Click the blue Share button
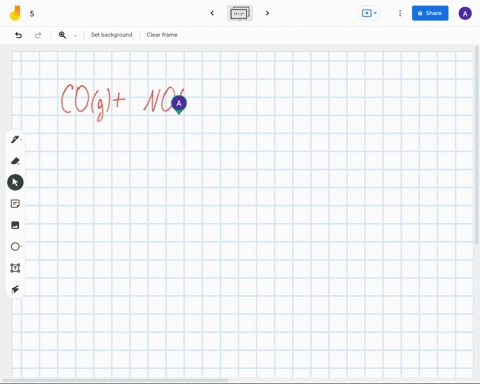This screenshot has width=480, height=384. [x=430, y=13]
